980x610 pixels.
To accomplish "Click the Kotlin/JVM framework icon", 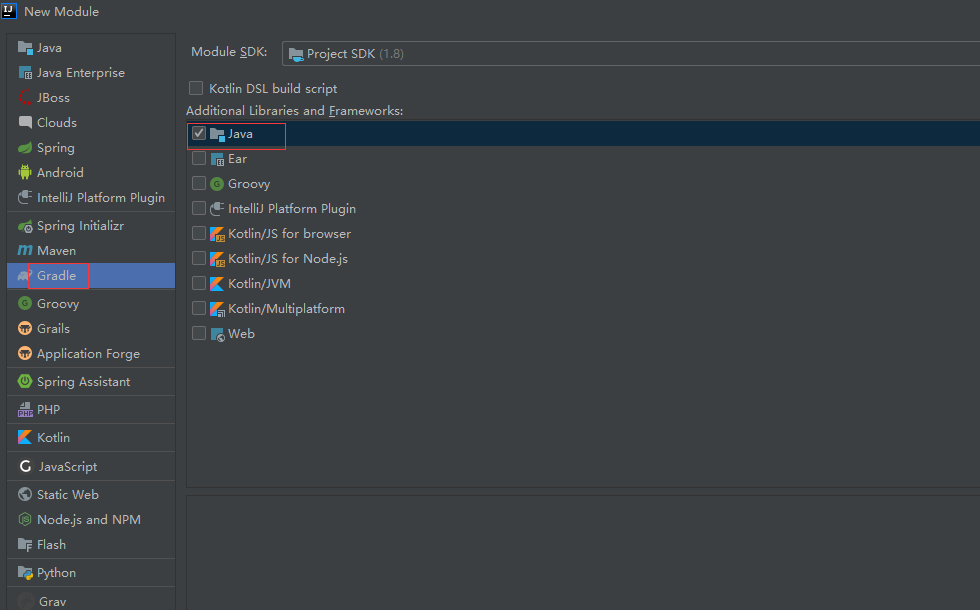I will (x=217, y=284).
